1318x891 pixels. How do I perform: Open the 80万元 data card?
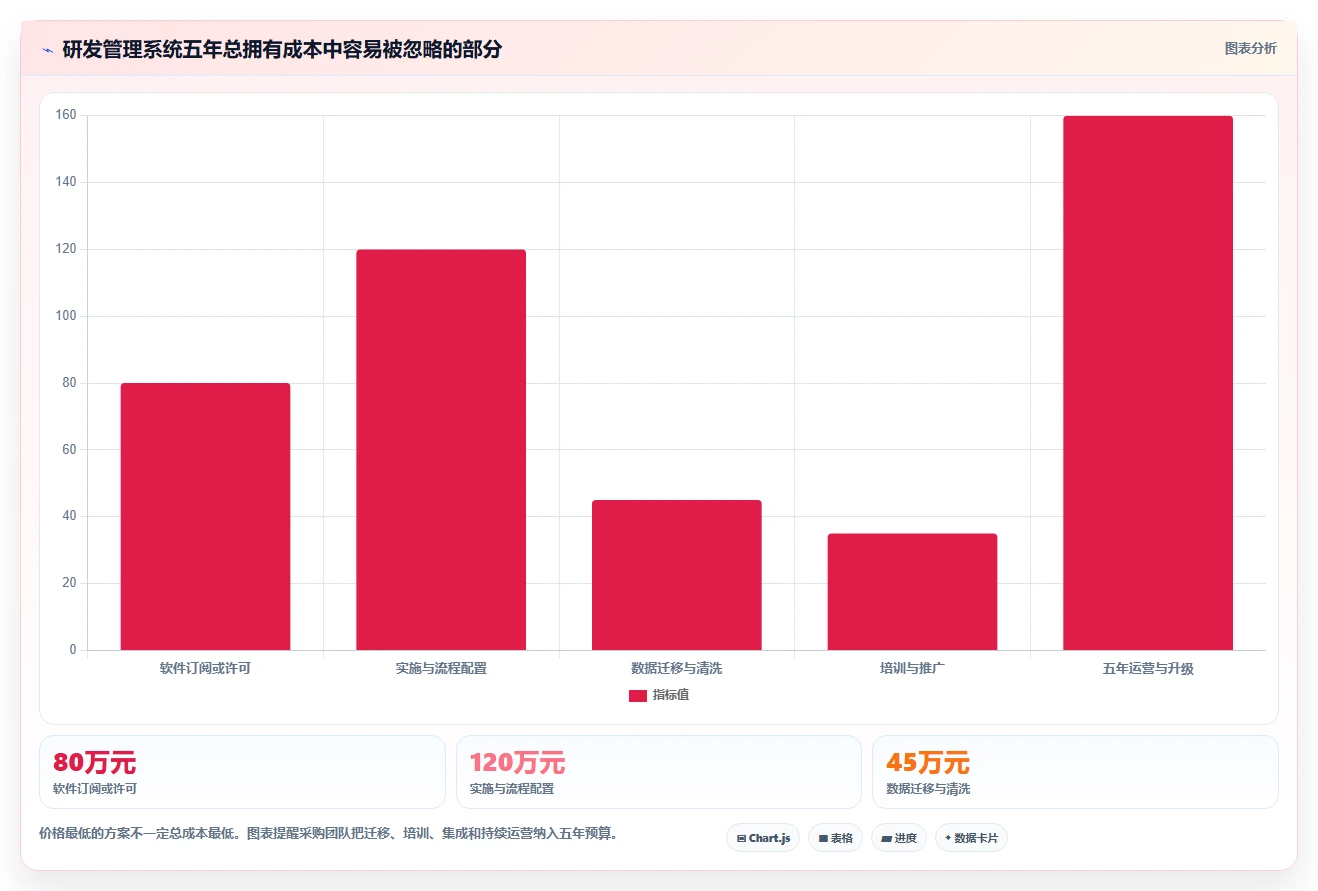[x=242, y=772]
